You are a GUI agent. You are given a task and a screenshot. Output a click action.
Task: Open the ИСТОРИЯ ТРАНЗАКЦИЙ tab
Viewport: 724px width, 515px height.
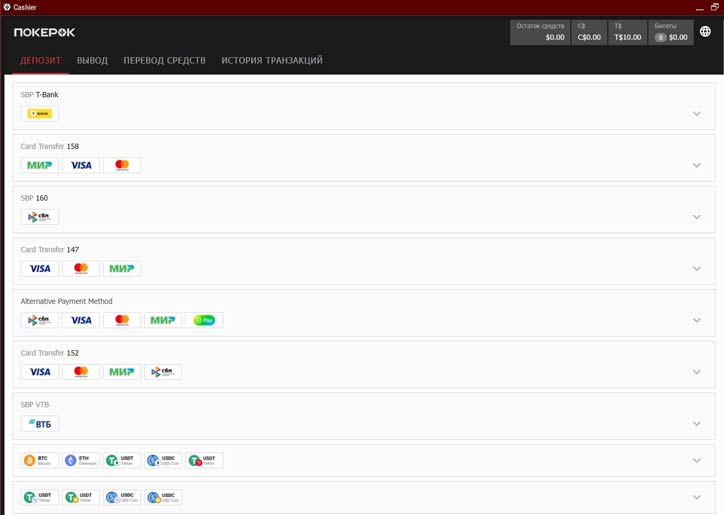point(271,61)
